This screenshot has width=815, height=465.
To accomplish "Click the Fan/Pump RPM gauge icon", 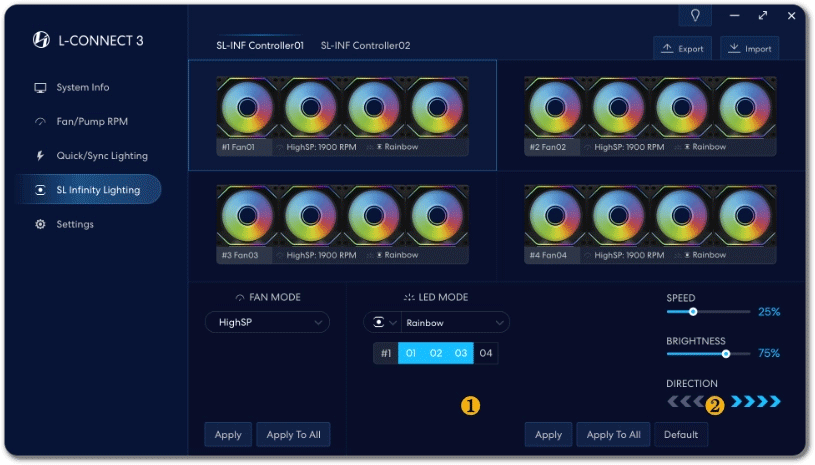I will point(40,122).
